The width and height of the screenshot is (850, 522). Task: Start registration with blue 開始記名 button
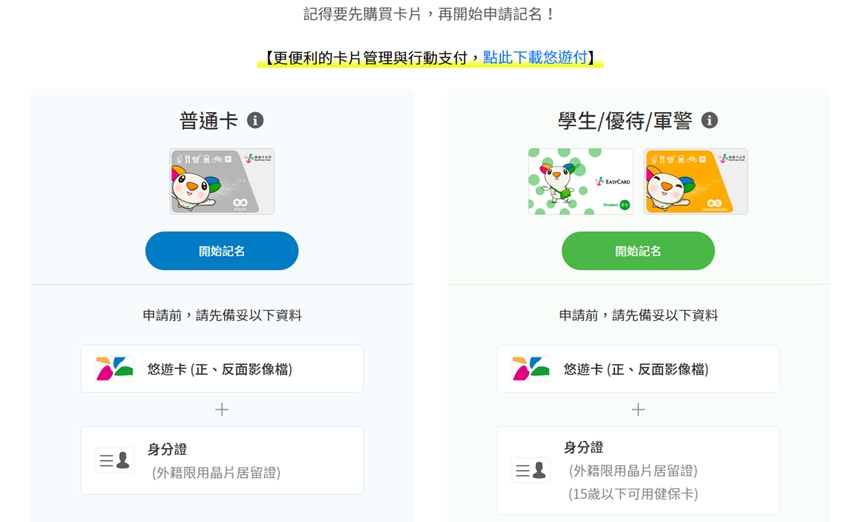tap(222, 251)
